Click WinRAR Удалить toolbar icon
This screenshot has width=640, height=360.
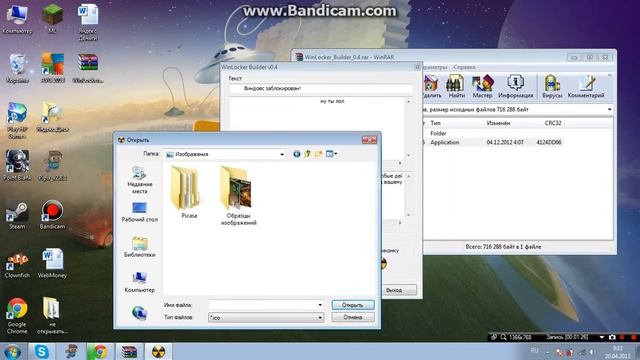(431, 87)
